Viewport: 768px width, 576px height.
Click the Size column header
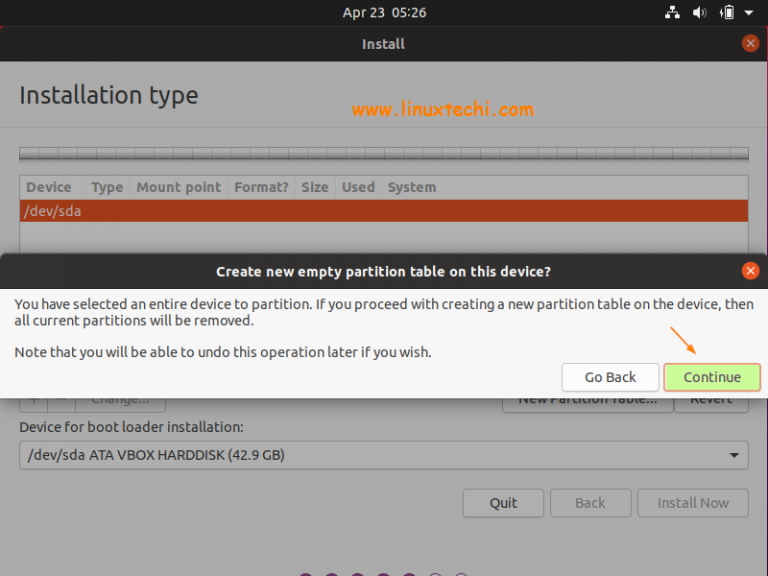(315, 187)
